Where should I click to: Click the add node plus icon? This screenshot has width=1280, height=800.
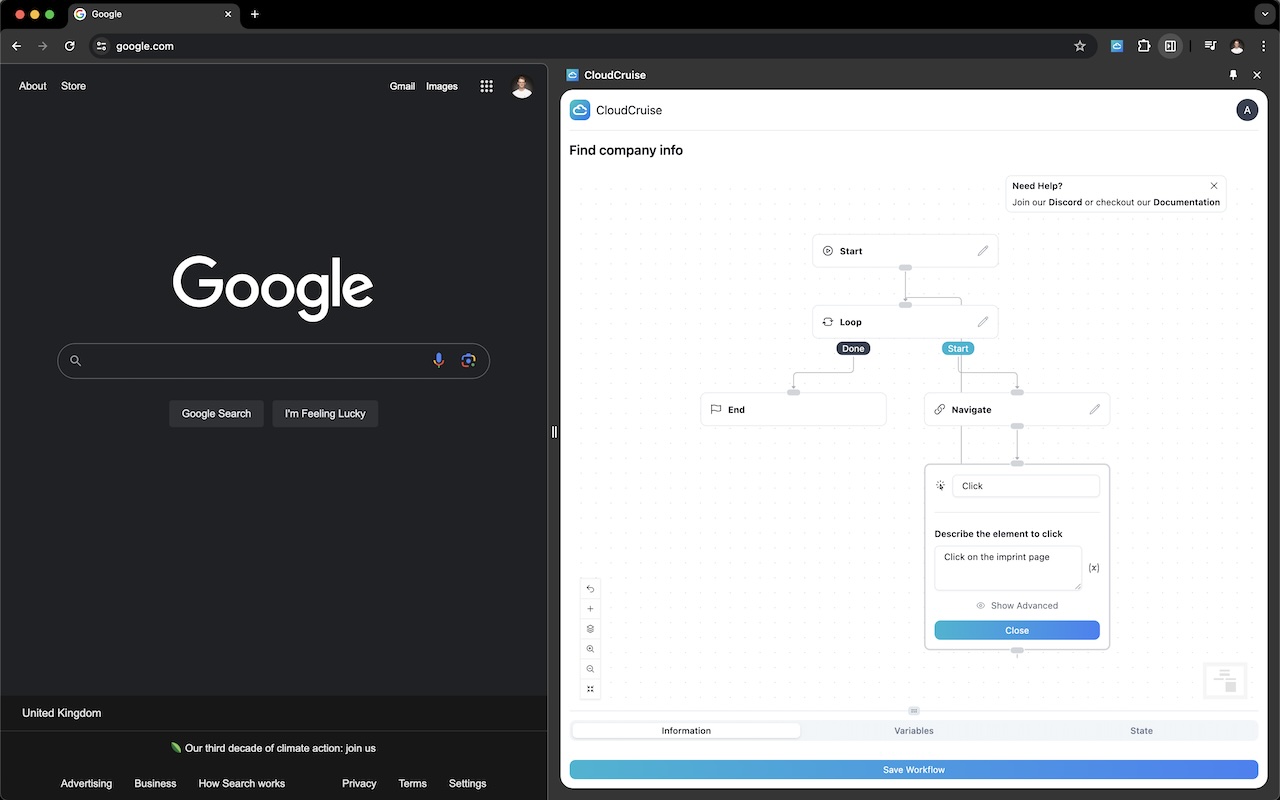coord(590,608)
